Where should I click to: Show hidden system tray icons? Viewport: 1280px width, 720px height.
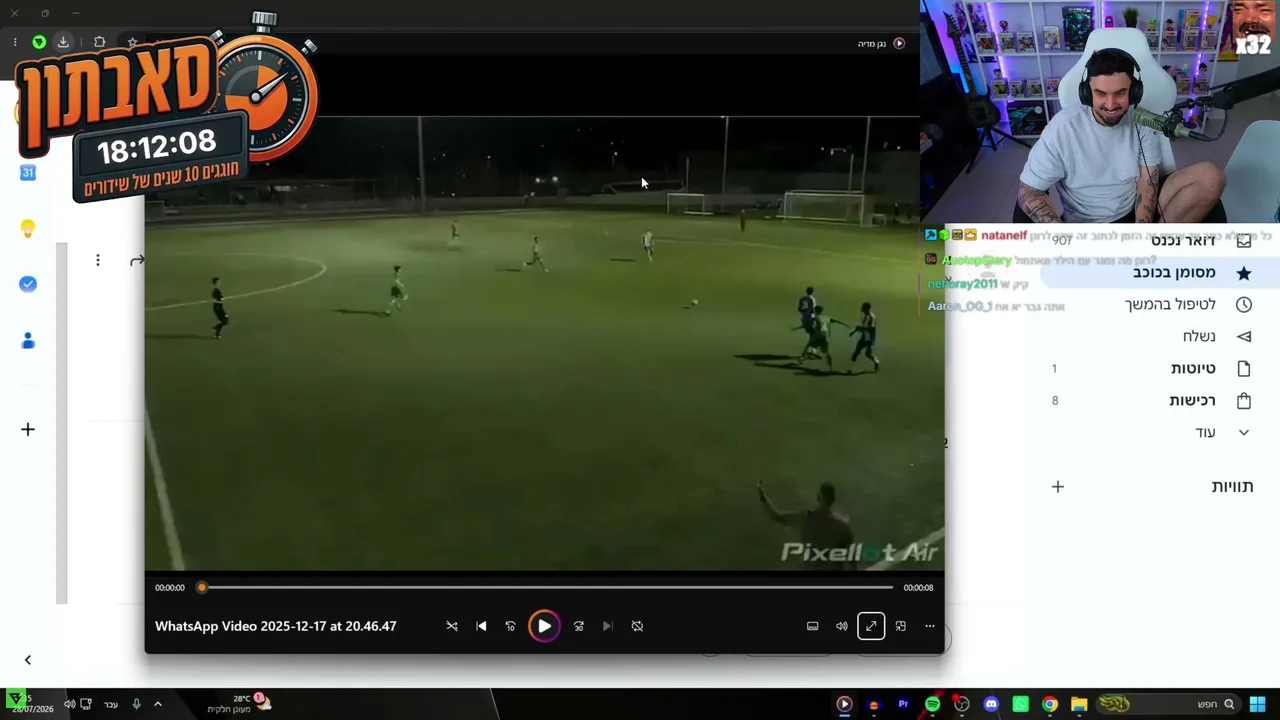[157, 704]
